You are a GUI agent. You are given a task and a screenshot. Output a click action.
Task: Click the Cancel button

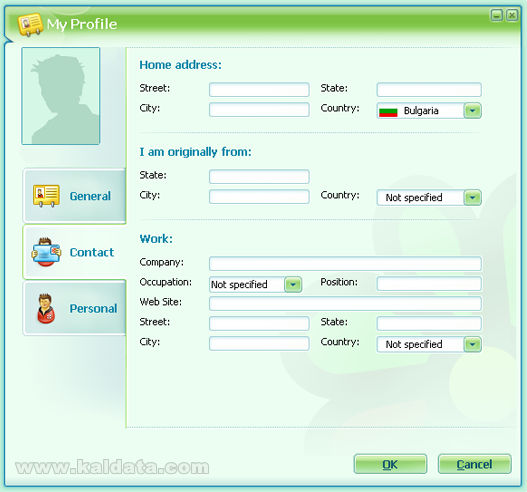(x=474, y=464)
